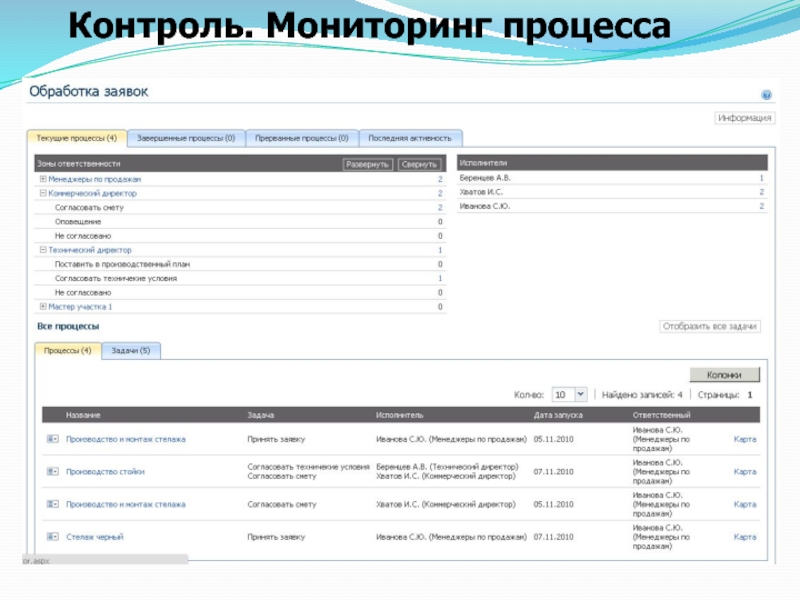Collapse the Коммерческий директор node
The image size is (800, 600).
tap(43, 193)
